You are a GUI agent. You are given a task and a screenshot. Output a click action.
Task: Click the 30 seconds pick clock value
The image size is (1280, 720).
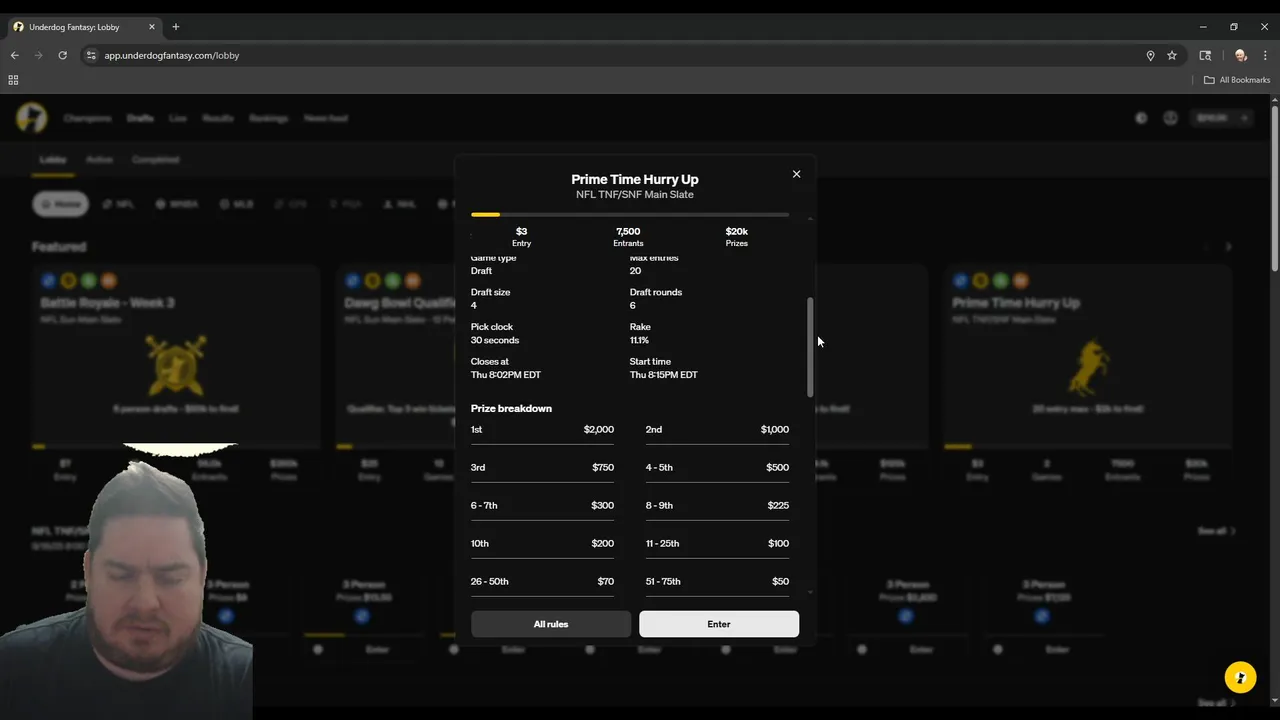[x=495, y=341]
